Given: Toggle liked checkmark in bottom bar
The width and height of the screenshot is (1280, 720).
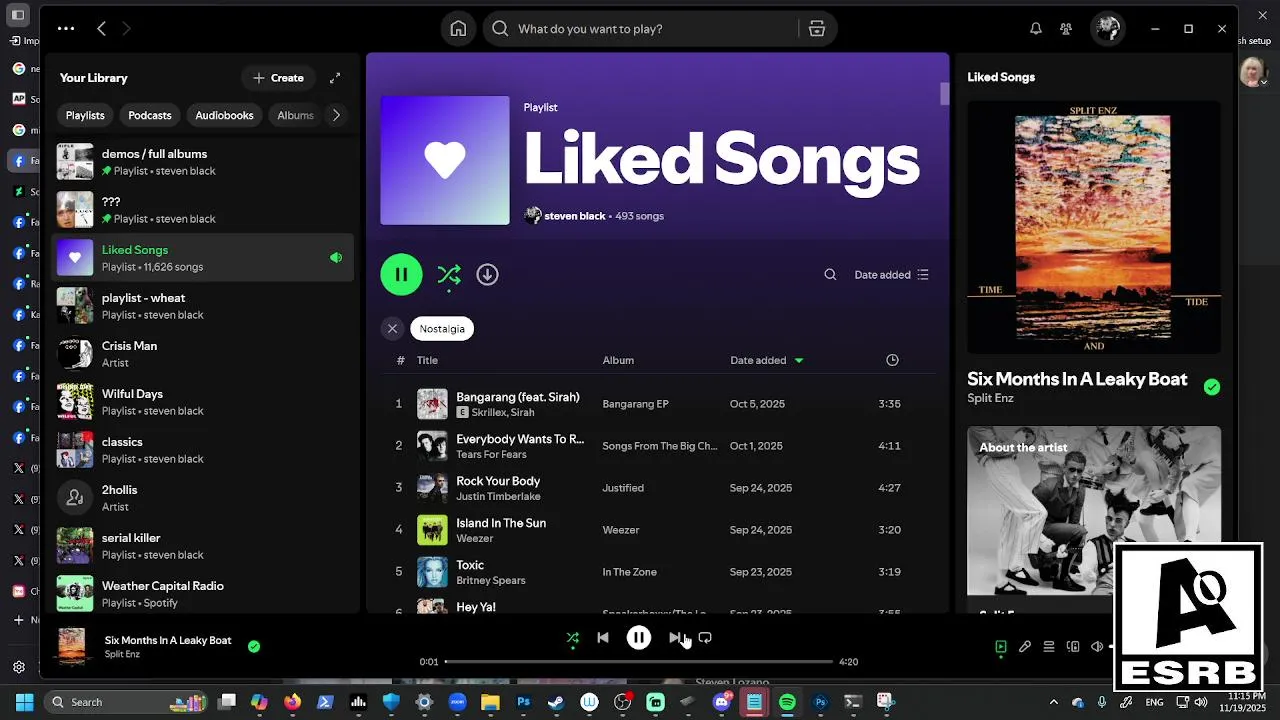Looking at the screenshot, I should 254,646.
